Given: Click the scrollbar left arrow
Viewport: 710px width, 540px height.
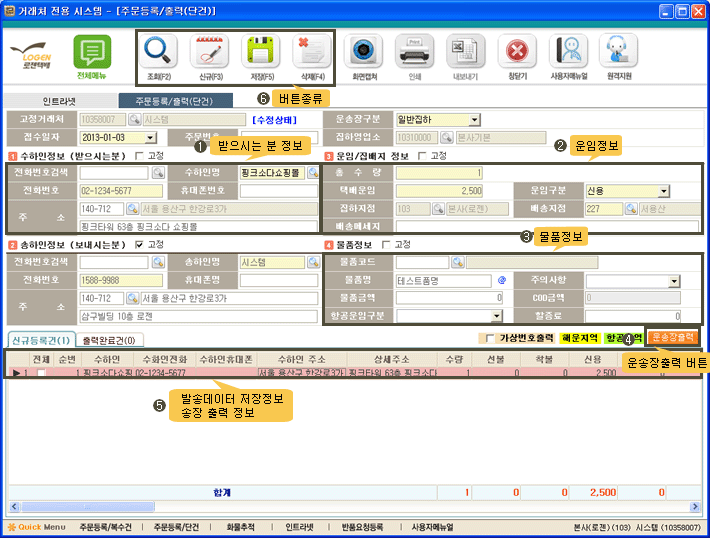Looking at the screenshot, I should [x=14, y=507].
